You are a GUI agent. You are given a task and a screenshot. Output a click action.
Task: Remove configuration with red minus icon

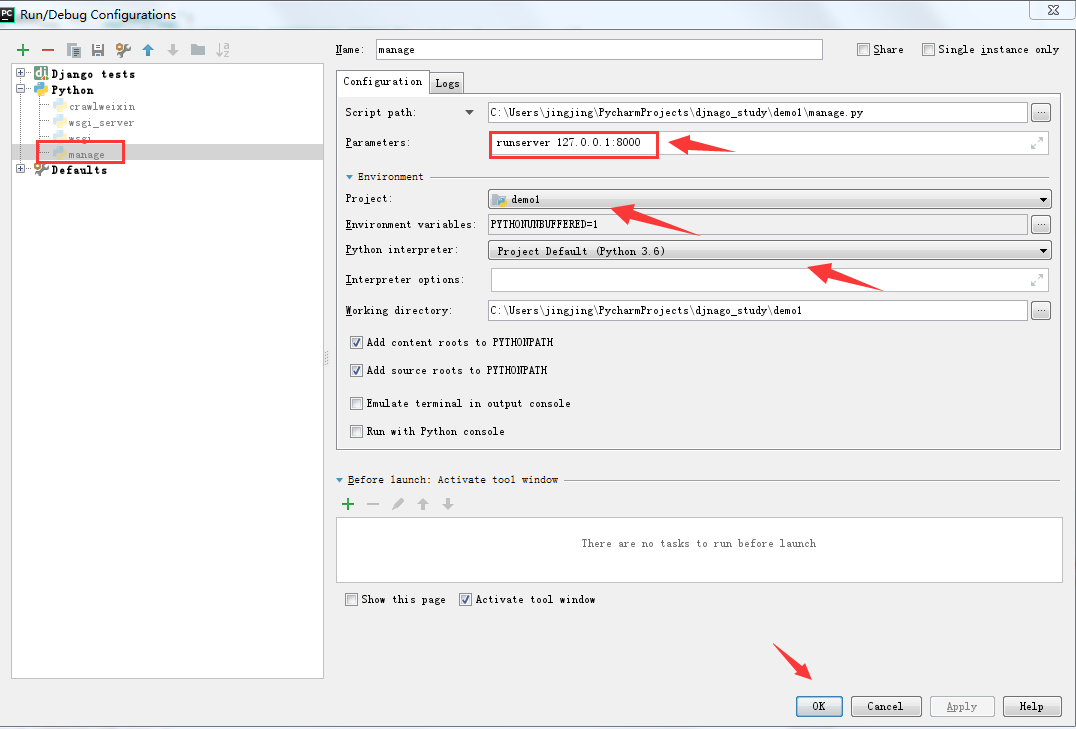click(48, 50)
